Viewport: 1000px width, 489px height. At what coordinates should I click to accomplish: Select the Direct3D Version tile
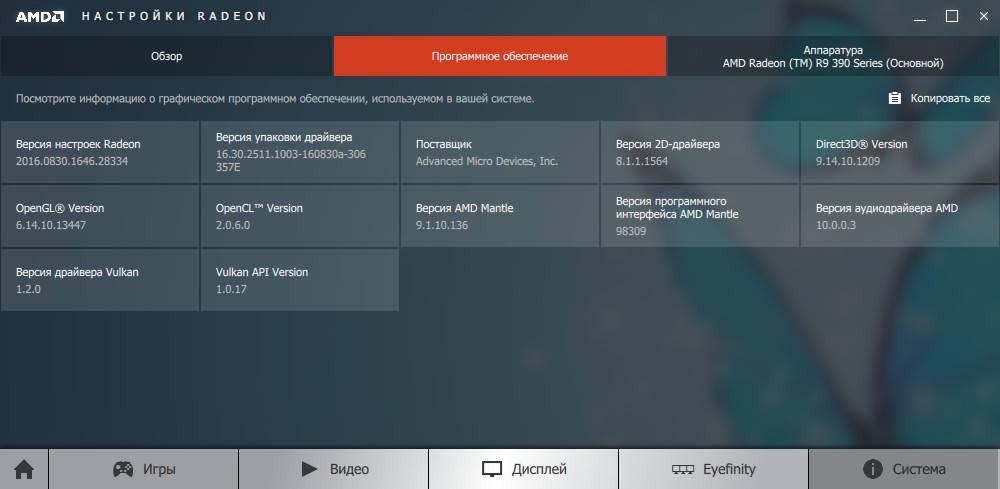coord(900,152)
